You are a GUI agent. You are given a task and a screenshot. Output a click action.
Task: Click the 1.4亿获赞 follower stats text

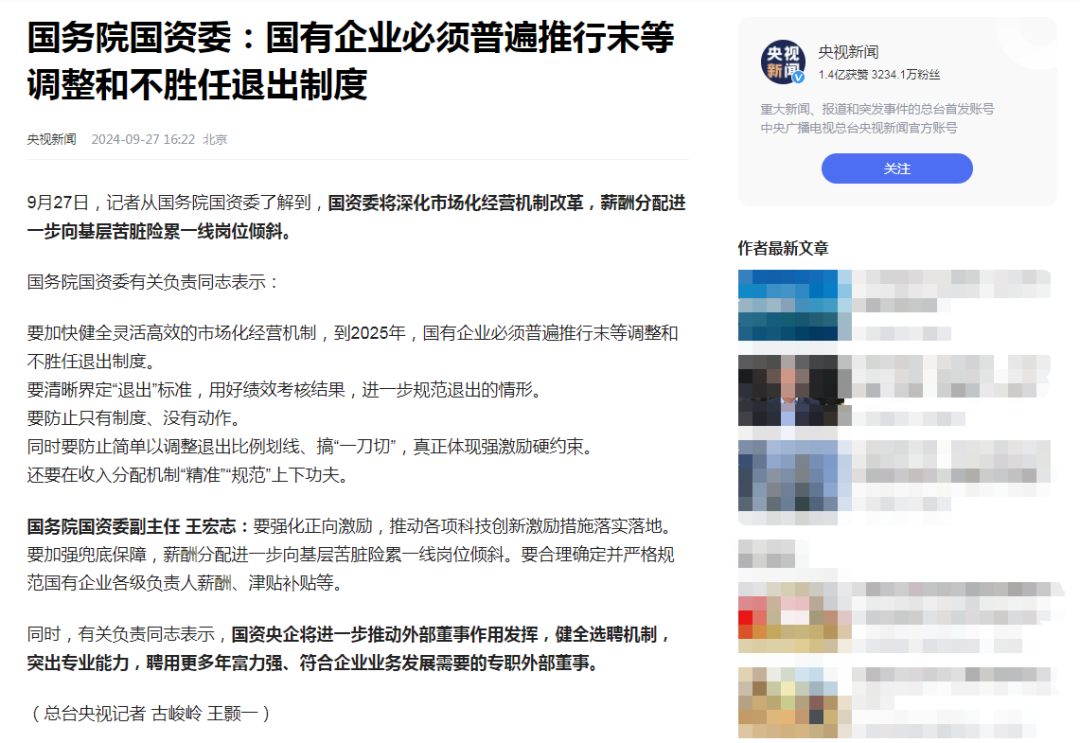[879, 74]
